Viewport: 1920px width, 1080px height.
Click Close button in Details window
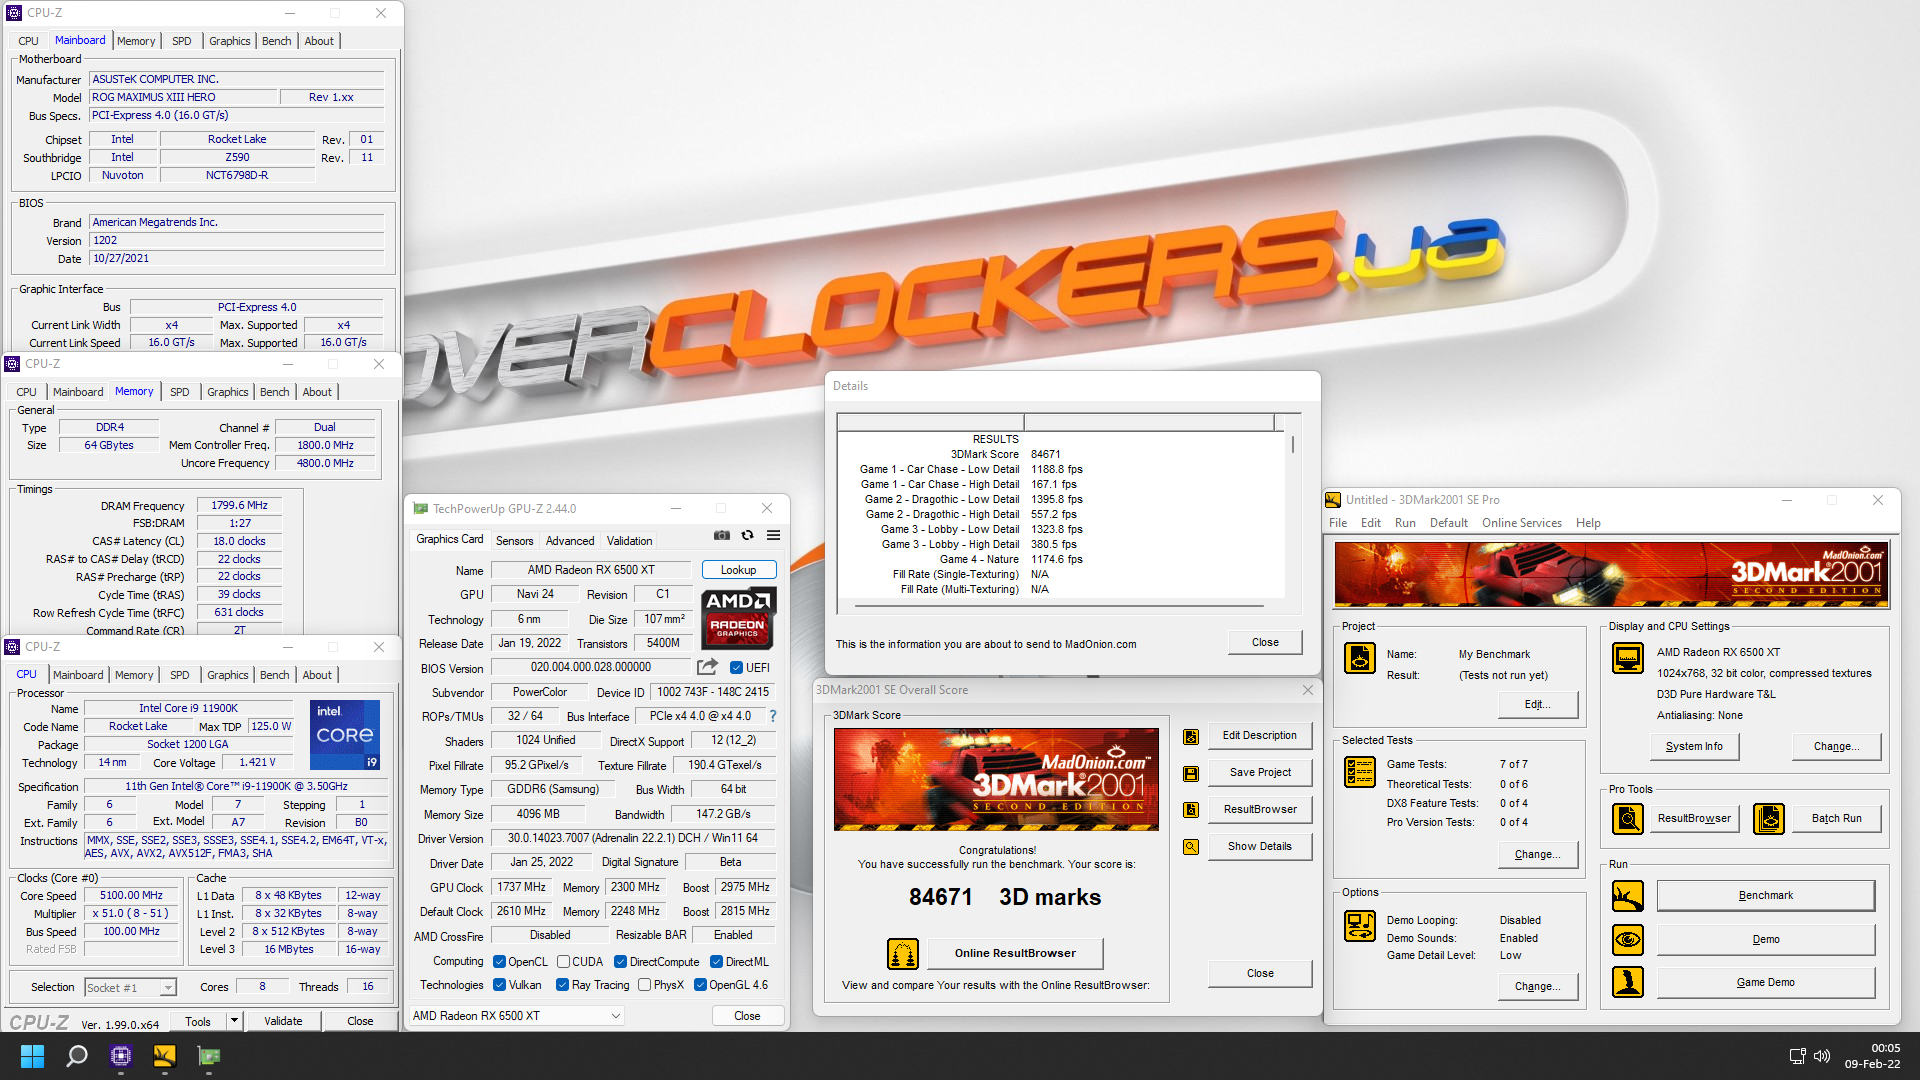(x=1265, y=643)
